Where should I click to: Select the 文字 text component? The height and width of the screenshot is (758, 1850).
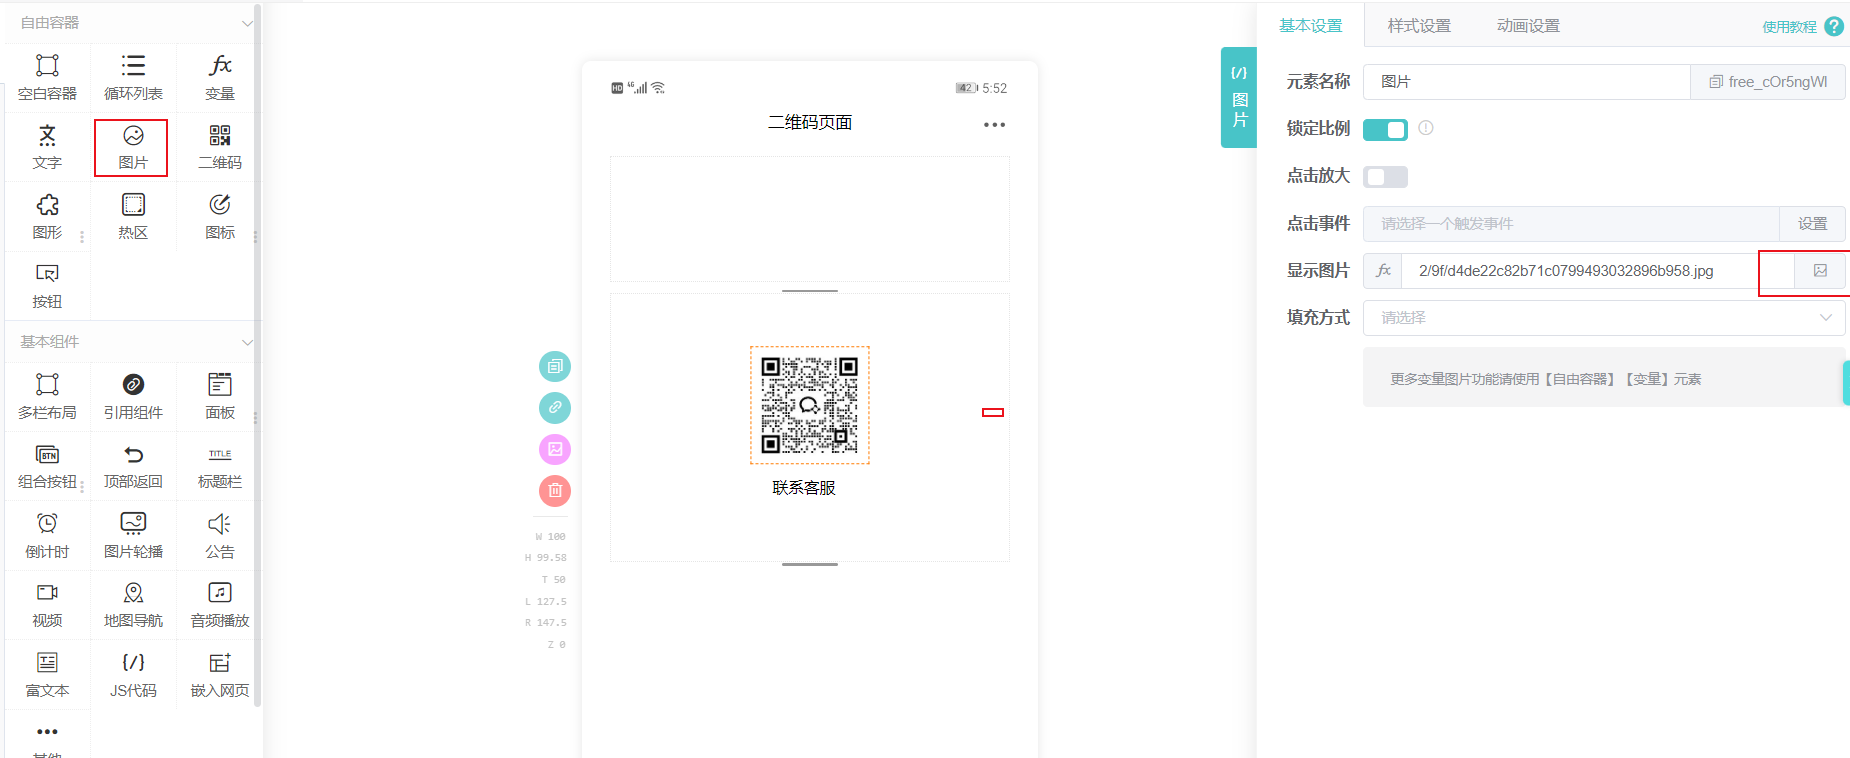(47, 147)
